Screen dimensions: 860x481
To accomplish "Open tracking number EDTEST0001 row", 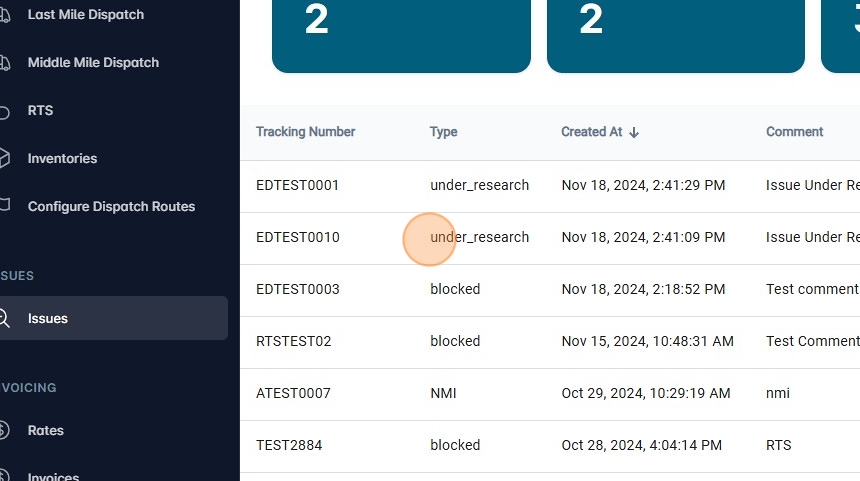I will [x=297, y=185].
